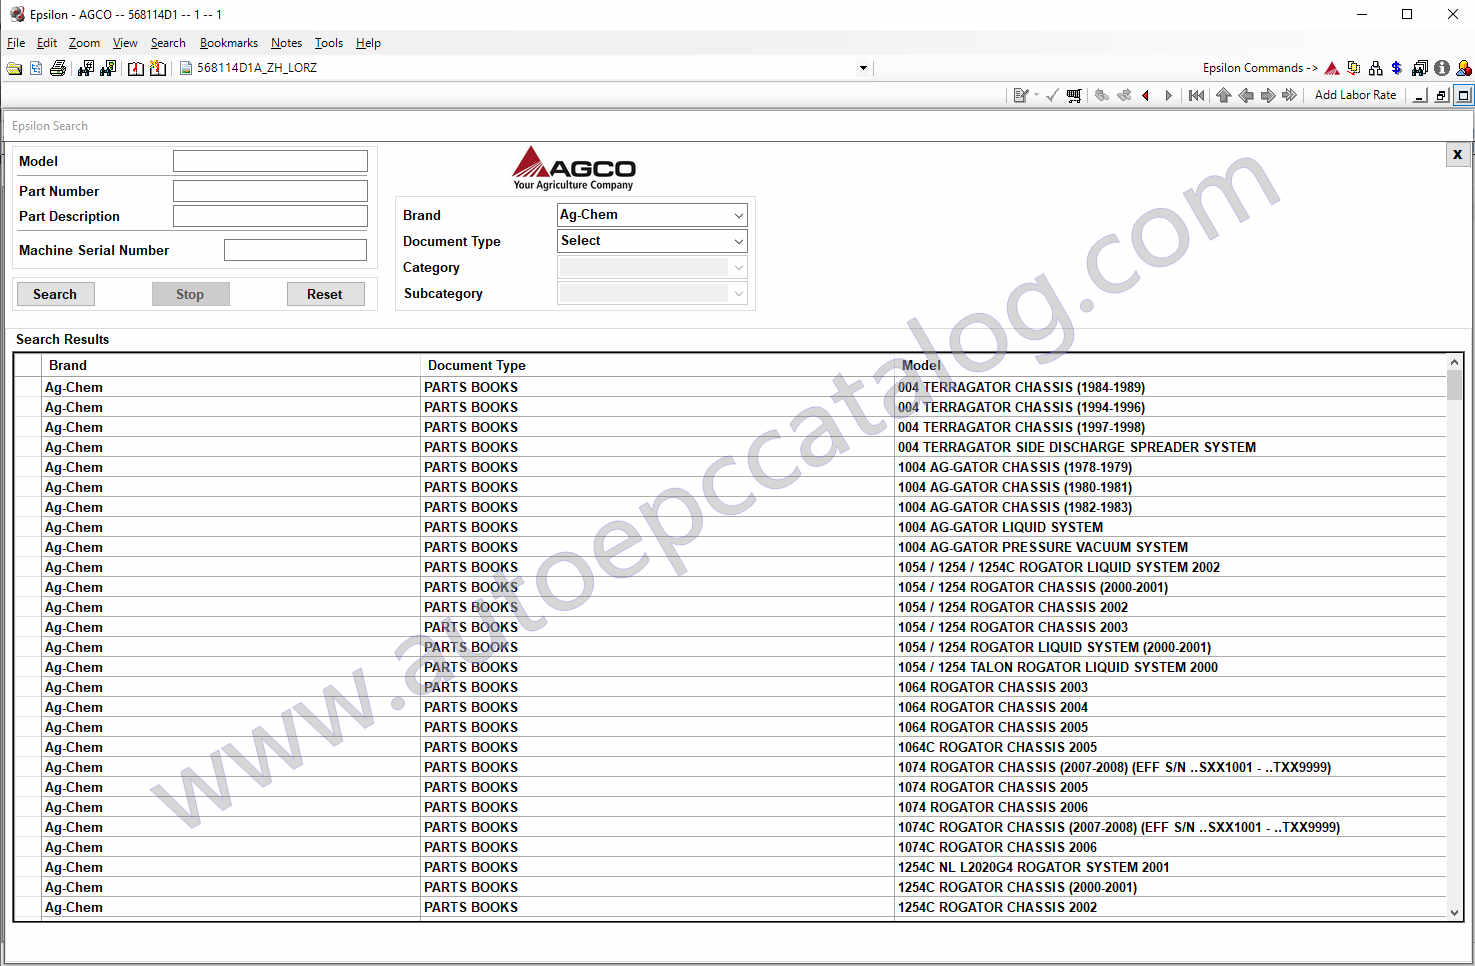Click the red AGCO triangle command icon

pos(1332,68)
